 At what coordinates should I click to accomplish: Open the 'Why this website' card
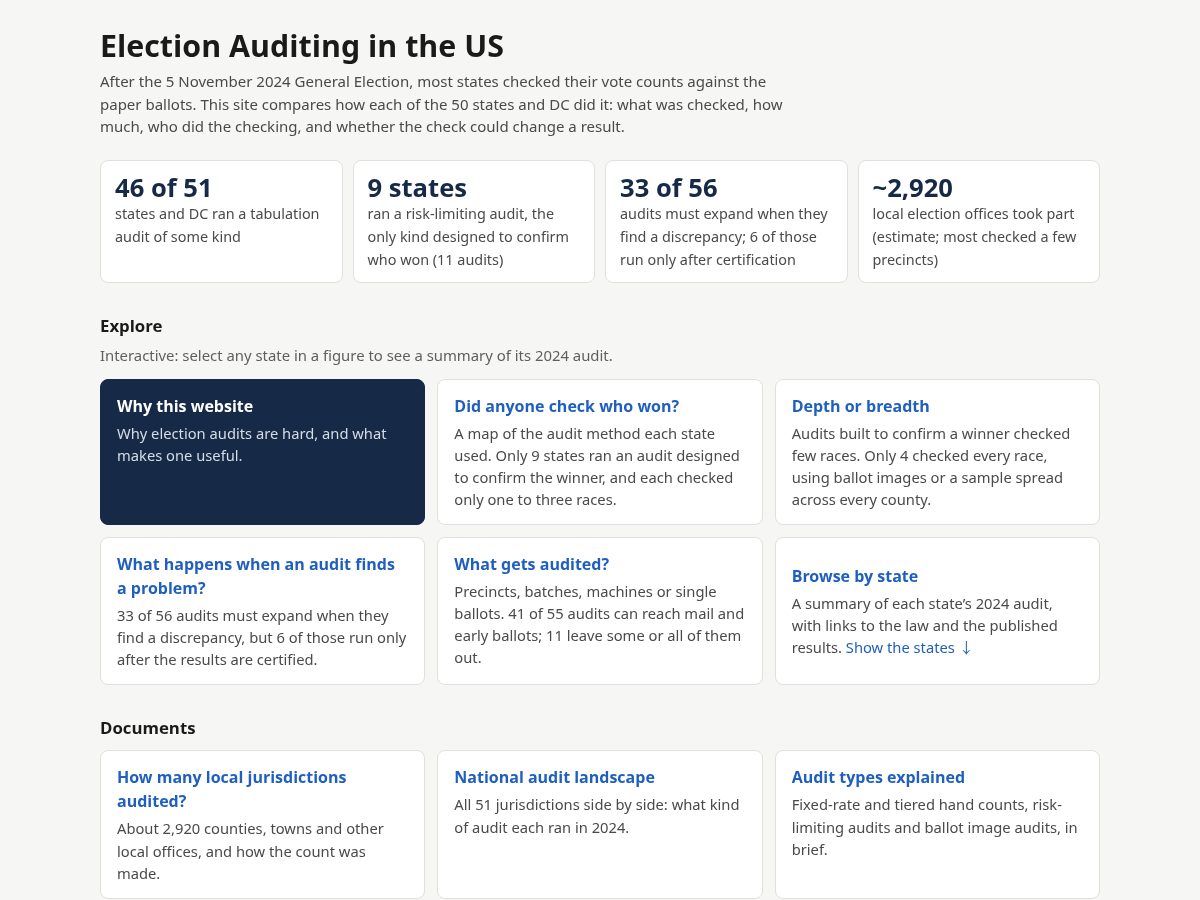[x=262, y=452]
